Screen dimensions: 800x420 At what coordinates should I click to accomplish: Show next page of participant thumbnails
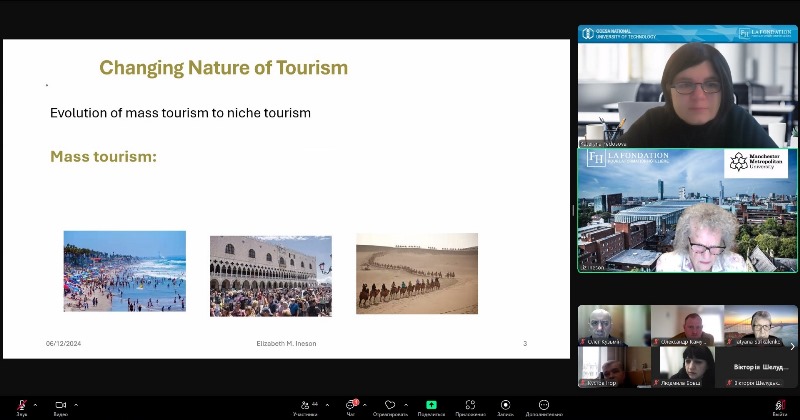tap(792, 347)
